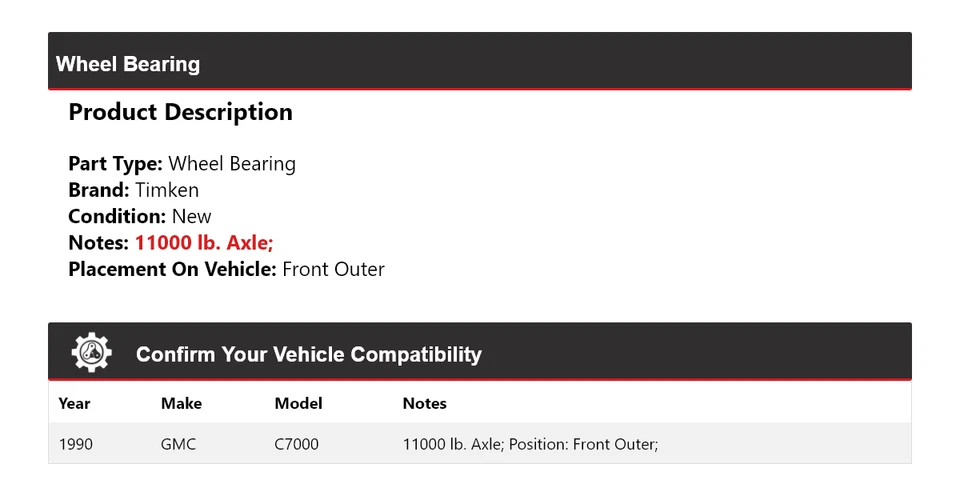960x496 pixels.
Task: Click the Notes column header
Action: tap(424, 403)
